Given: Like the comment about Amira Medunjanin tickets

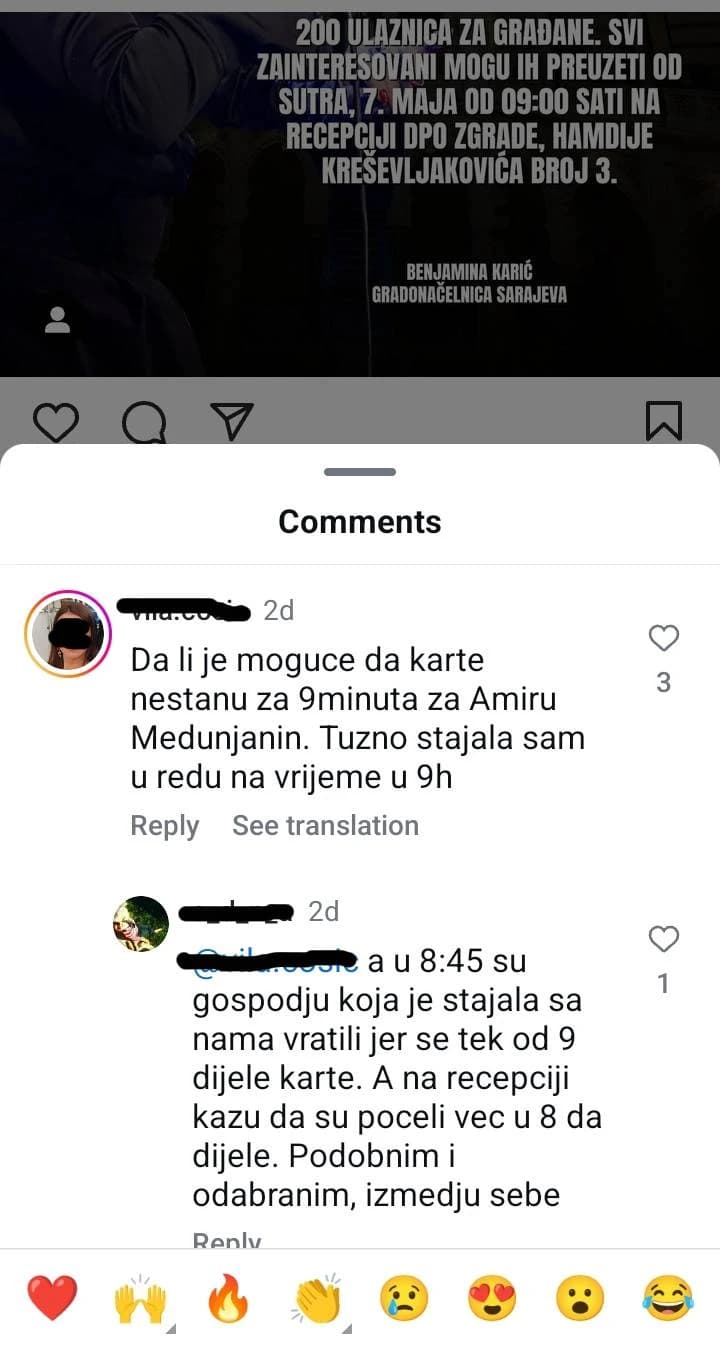Looking at the screenshot, I should pyautogui.click(x=664, y=638).
